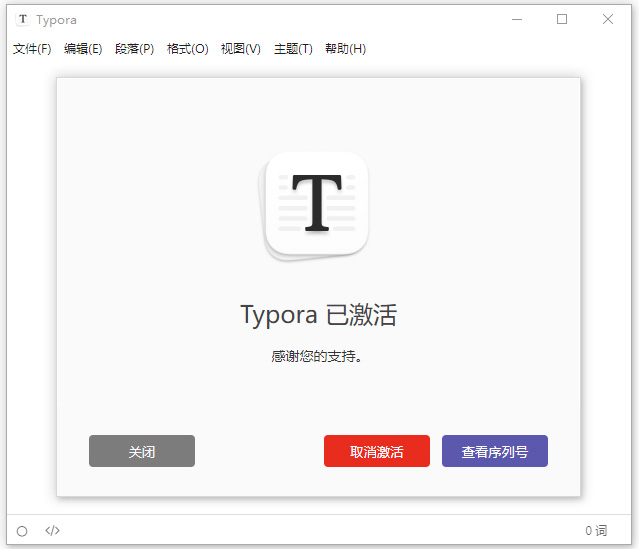
Task: Click the gray 关闭 button
Action: (142, 451)
